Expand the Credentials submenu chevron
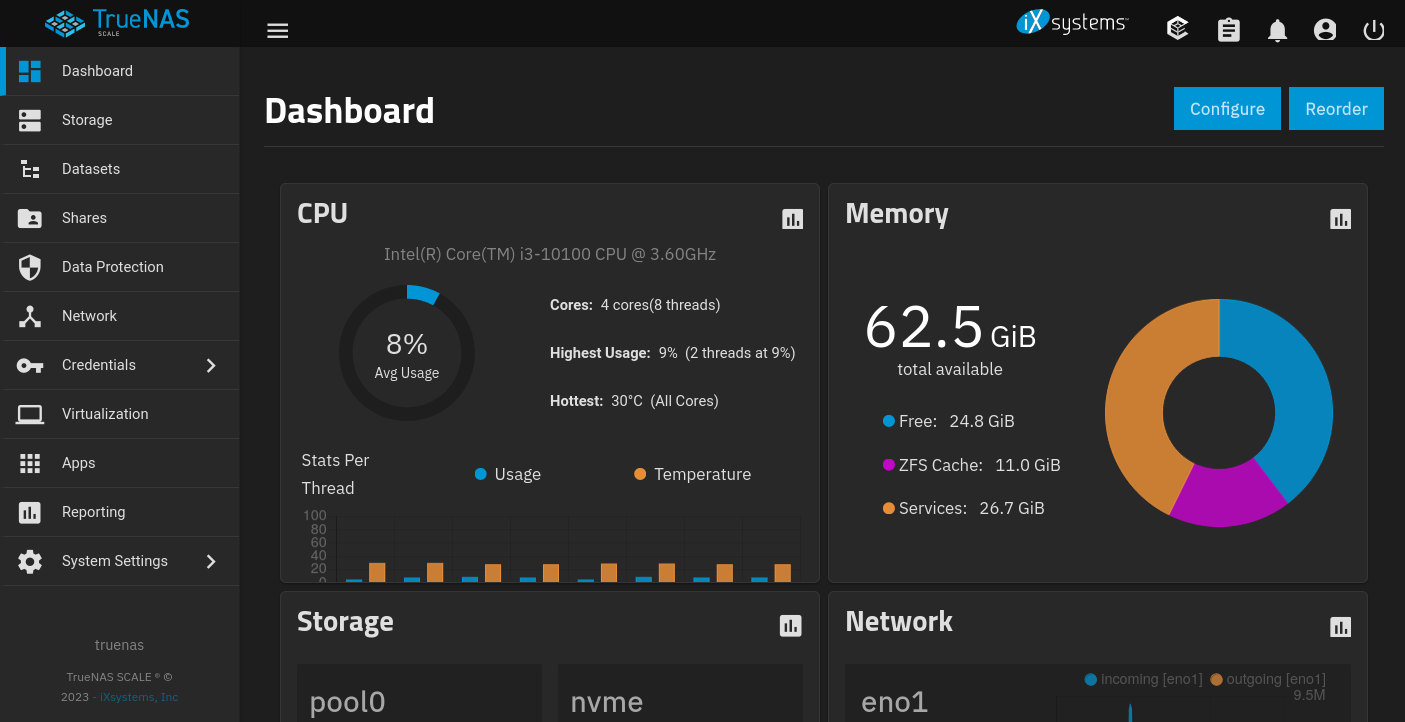 [211, 365]
